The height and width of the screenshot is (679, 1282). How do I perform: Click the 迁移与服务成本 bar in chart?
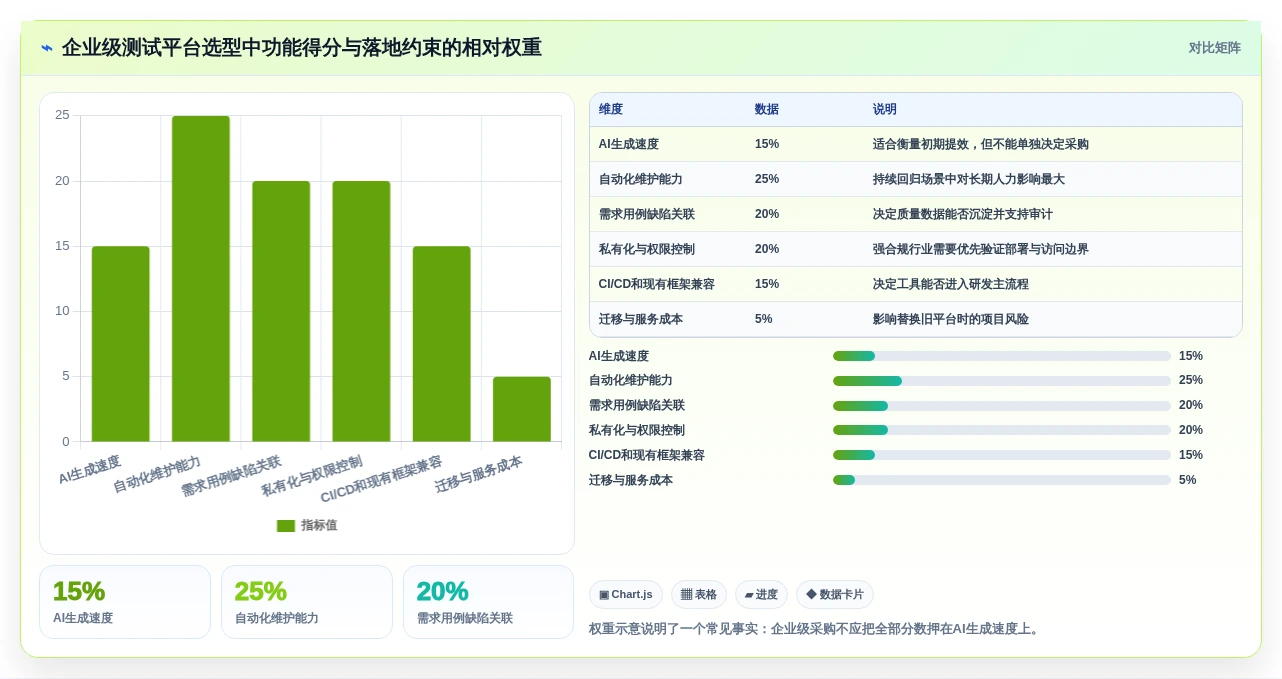coord(522,409)
